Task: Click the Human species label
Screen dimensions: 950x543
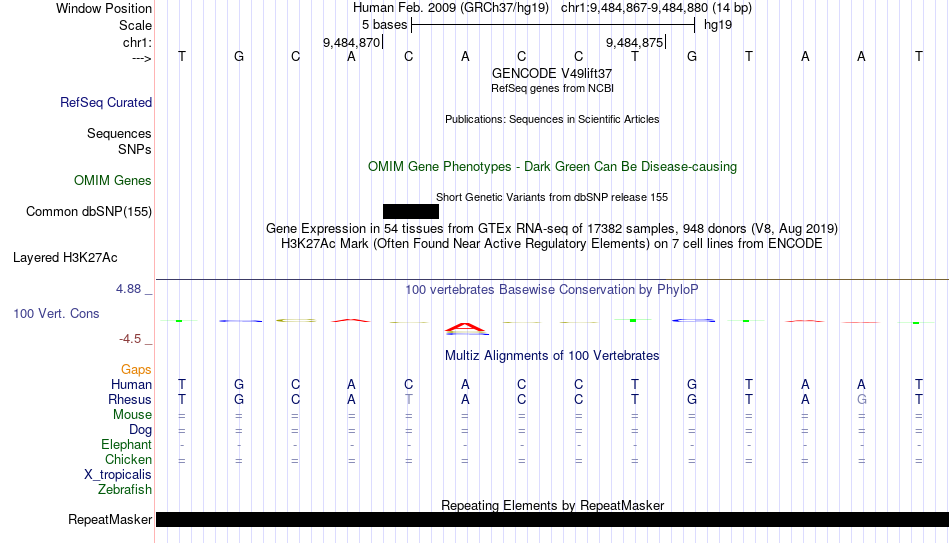Action: click(x=131, y=385)
